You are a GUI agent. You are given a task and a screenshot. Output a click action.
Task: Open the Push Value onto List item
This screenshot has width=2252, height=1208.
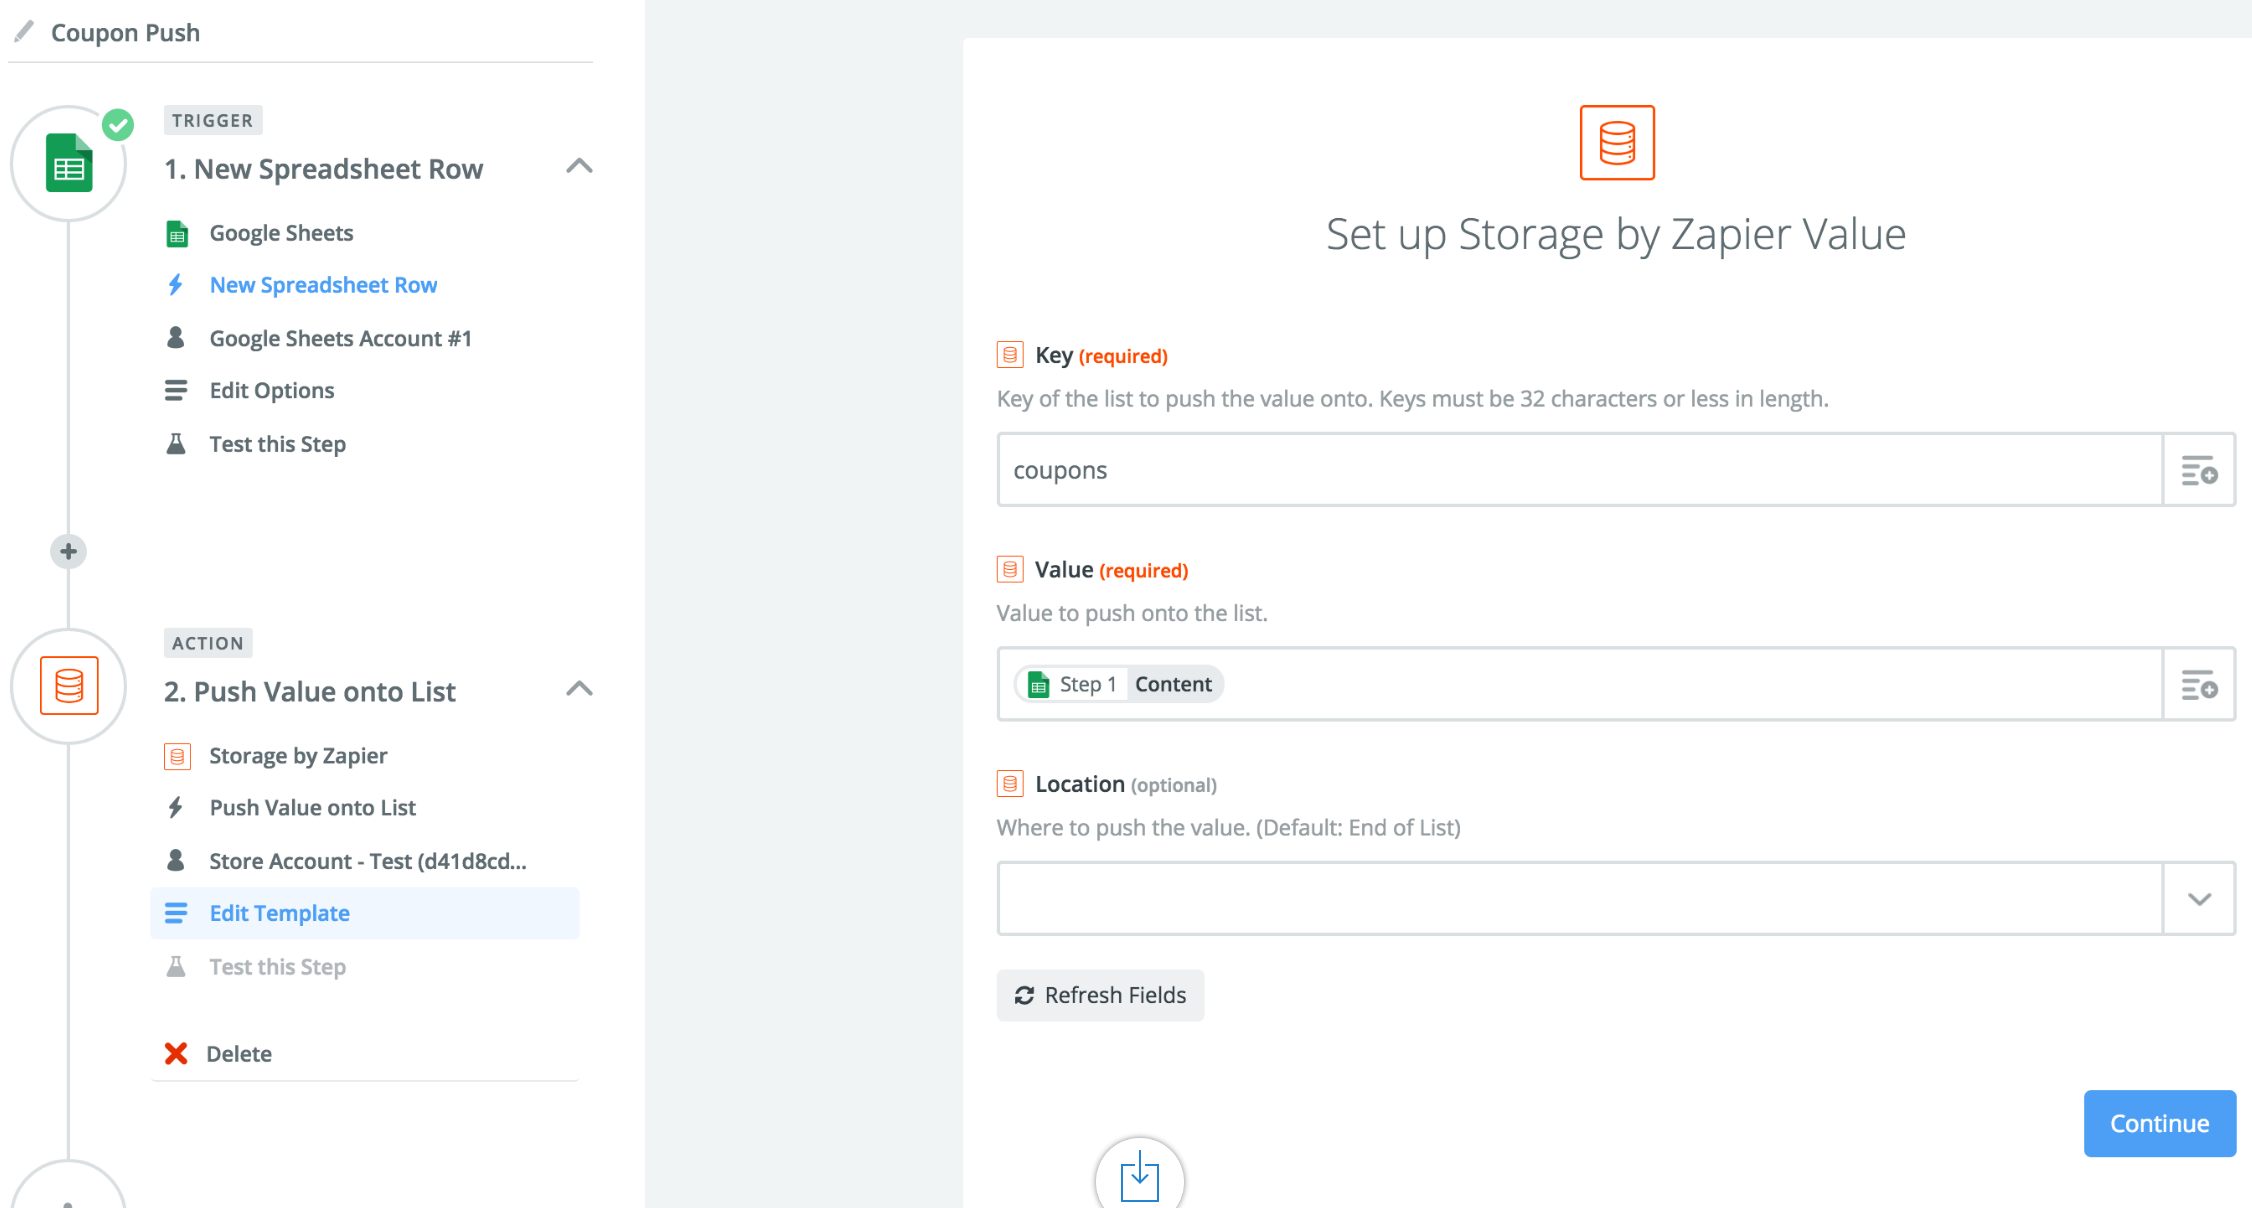click(x=312, y=807)
